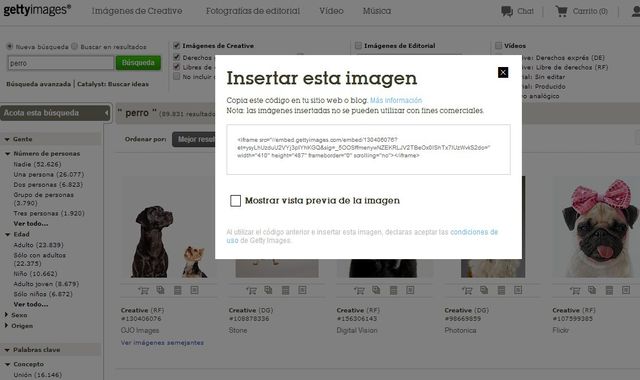Click lightbox copy icon under image #130406076
Screen dimensions: 640x380
(x=160, y=290)
